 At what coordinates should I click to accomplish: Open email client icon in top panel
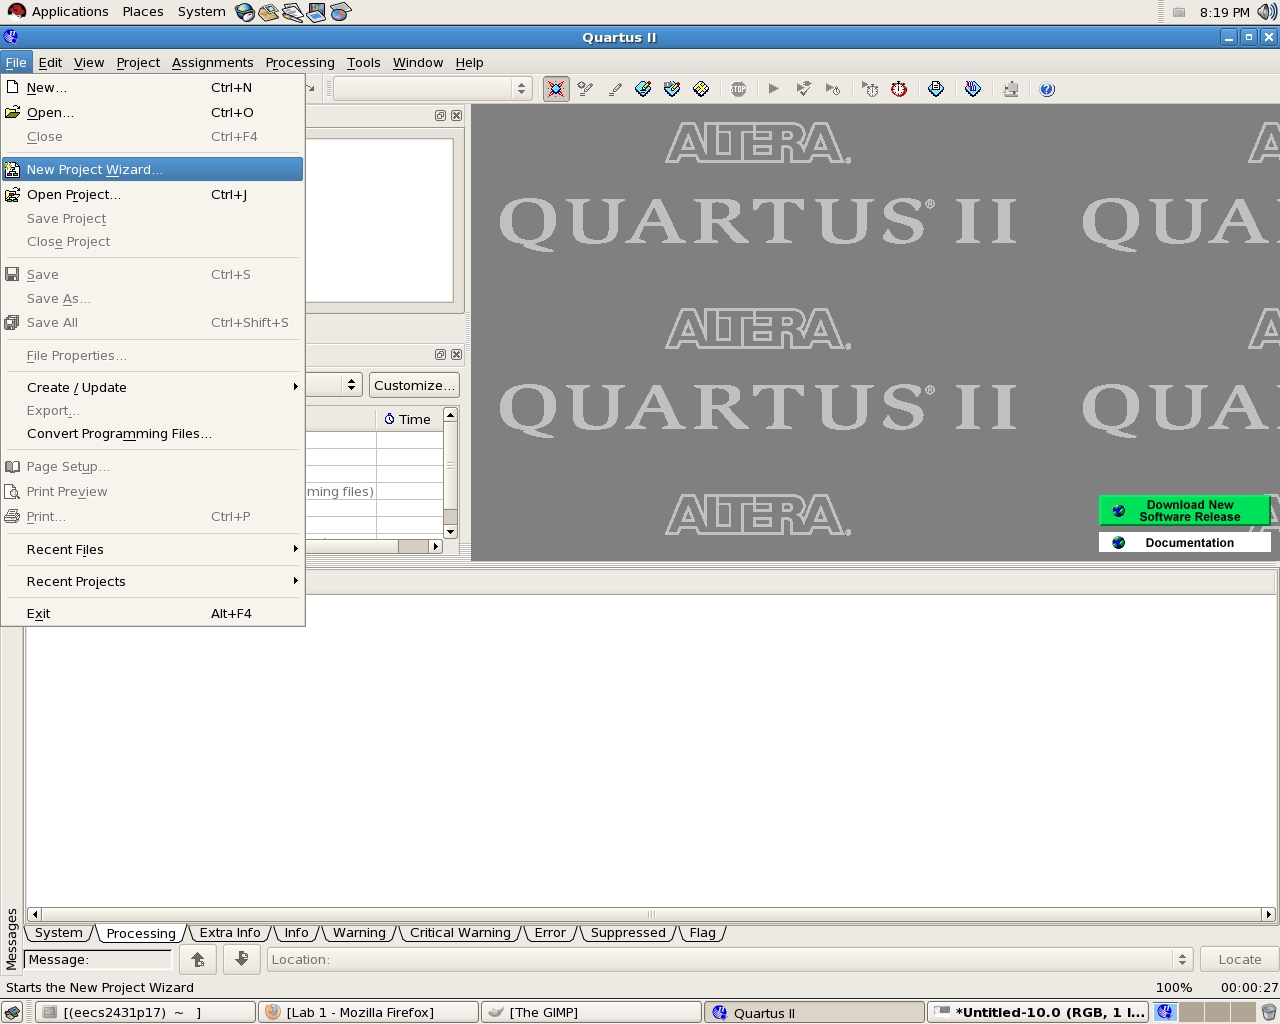point(268,12)
